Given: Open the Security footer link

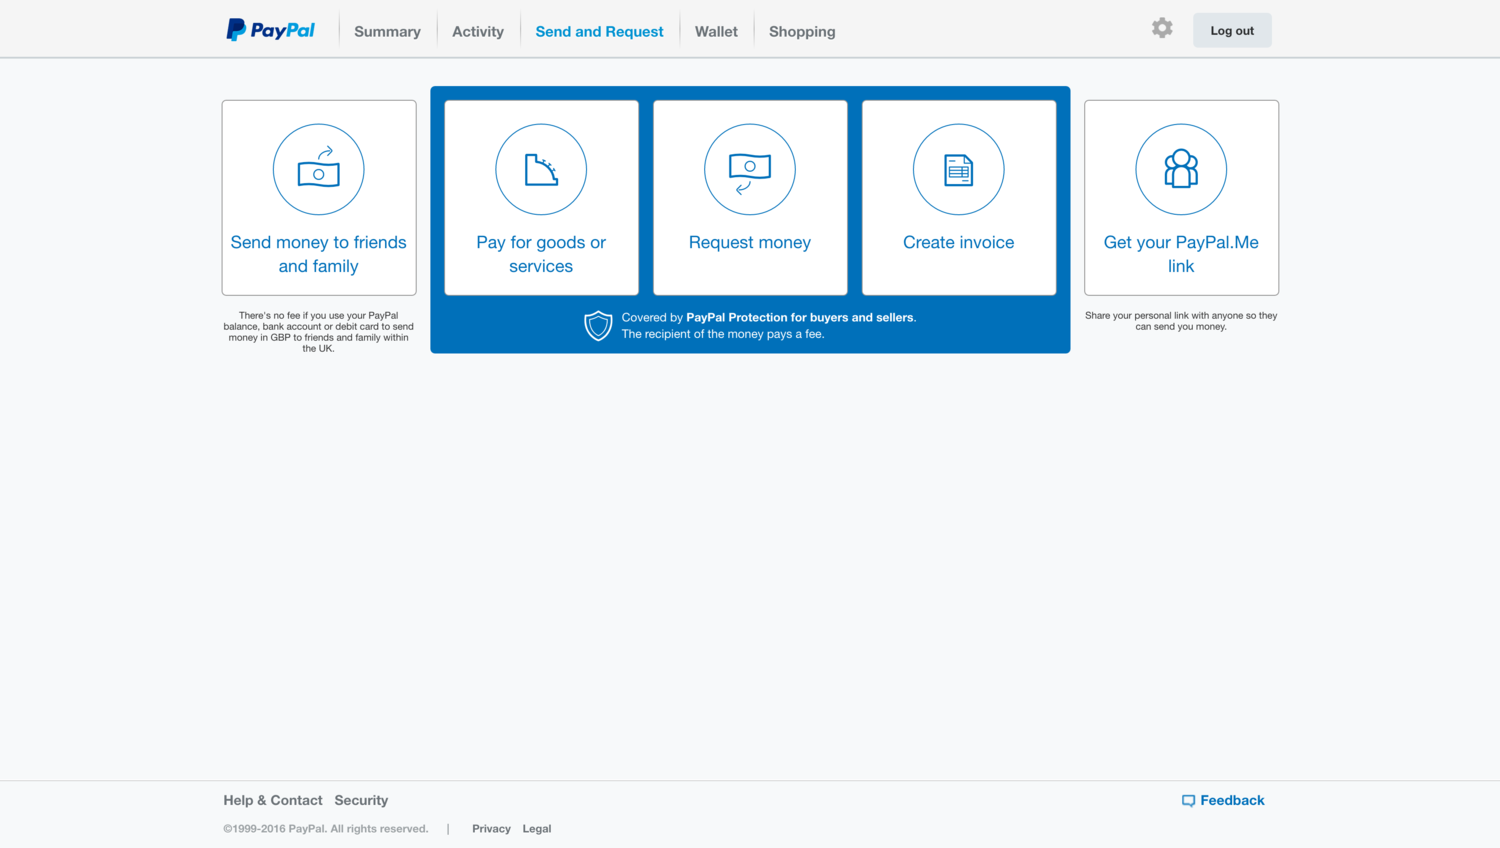Looking at the screenshot, I should pos(361,800).
